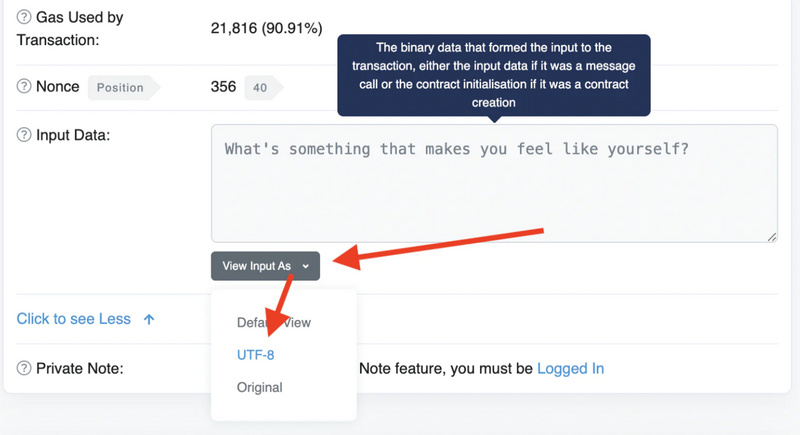Screen dimensions: 800x435
Task: Click the dark tooltip about binary input data
Action: point(494,74)
